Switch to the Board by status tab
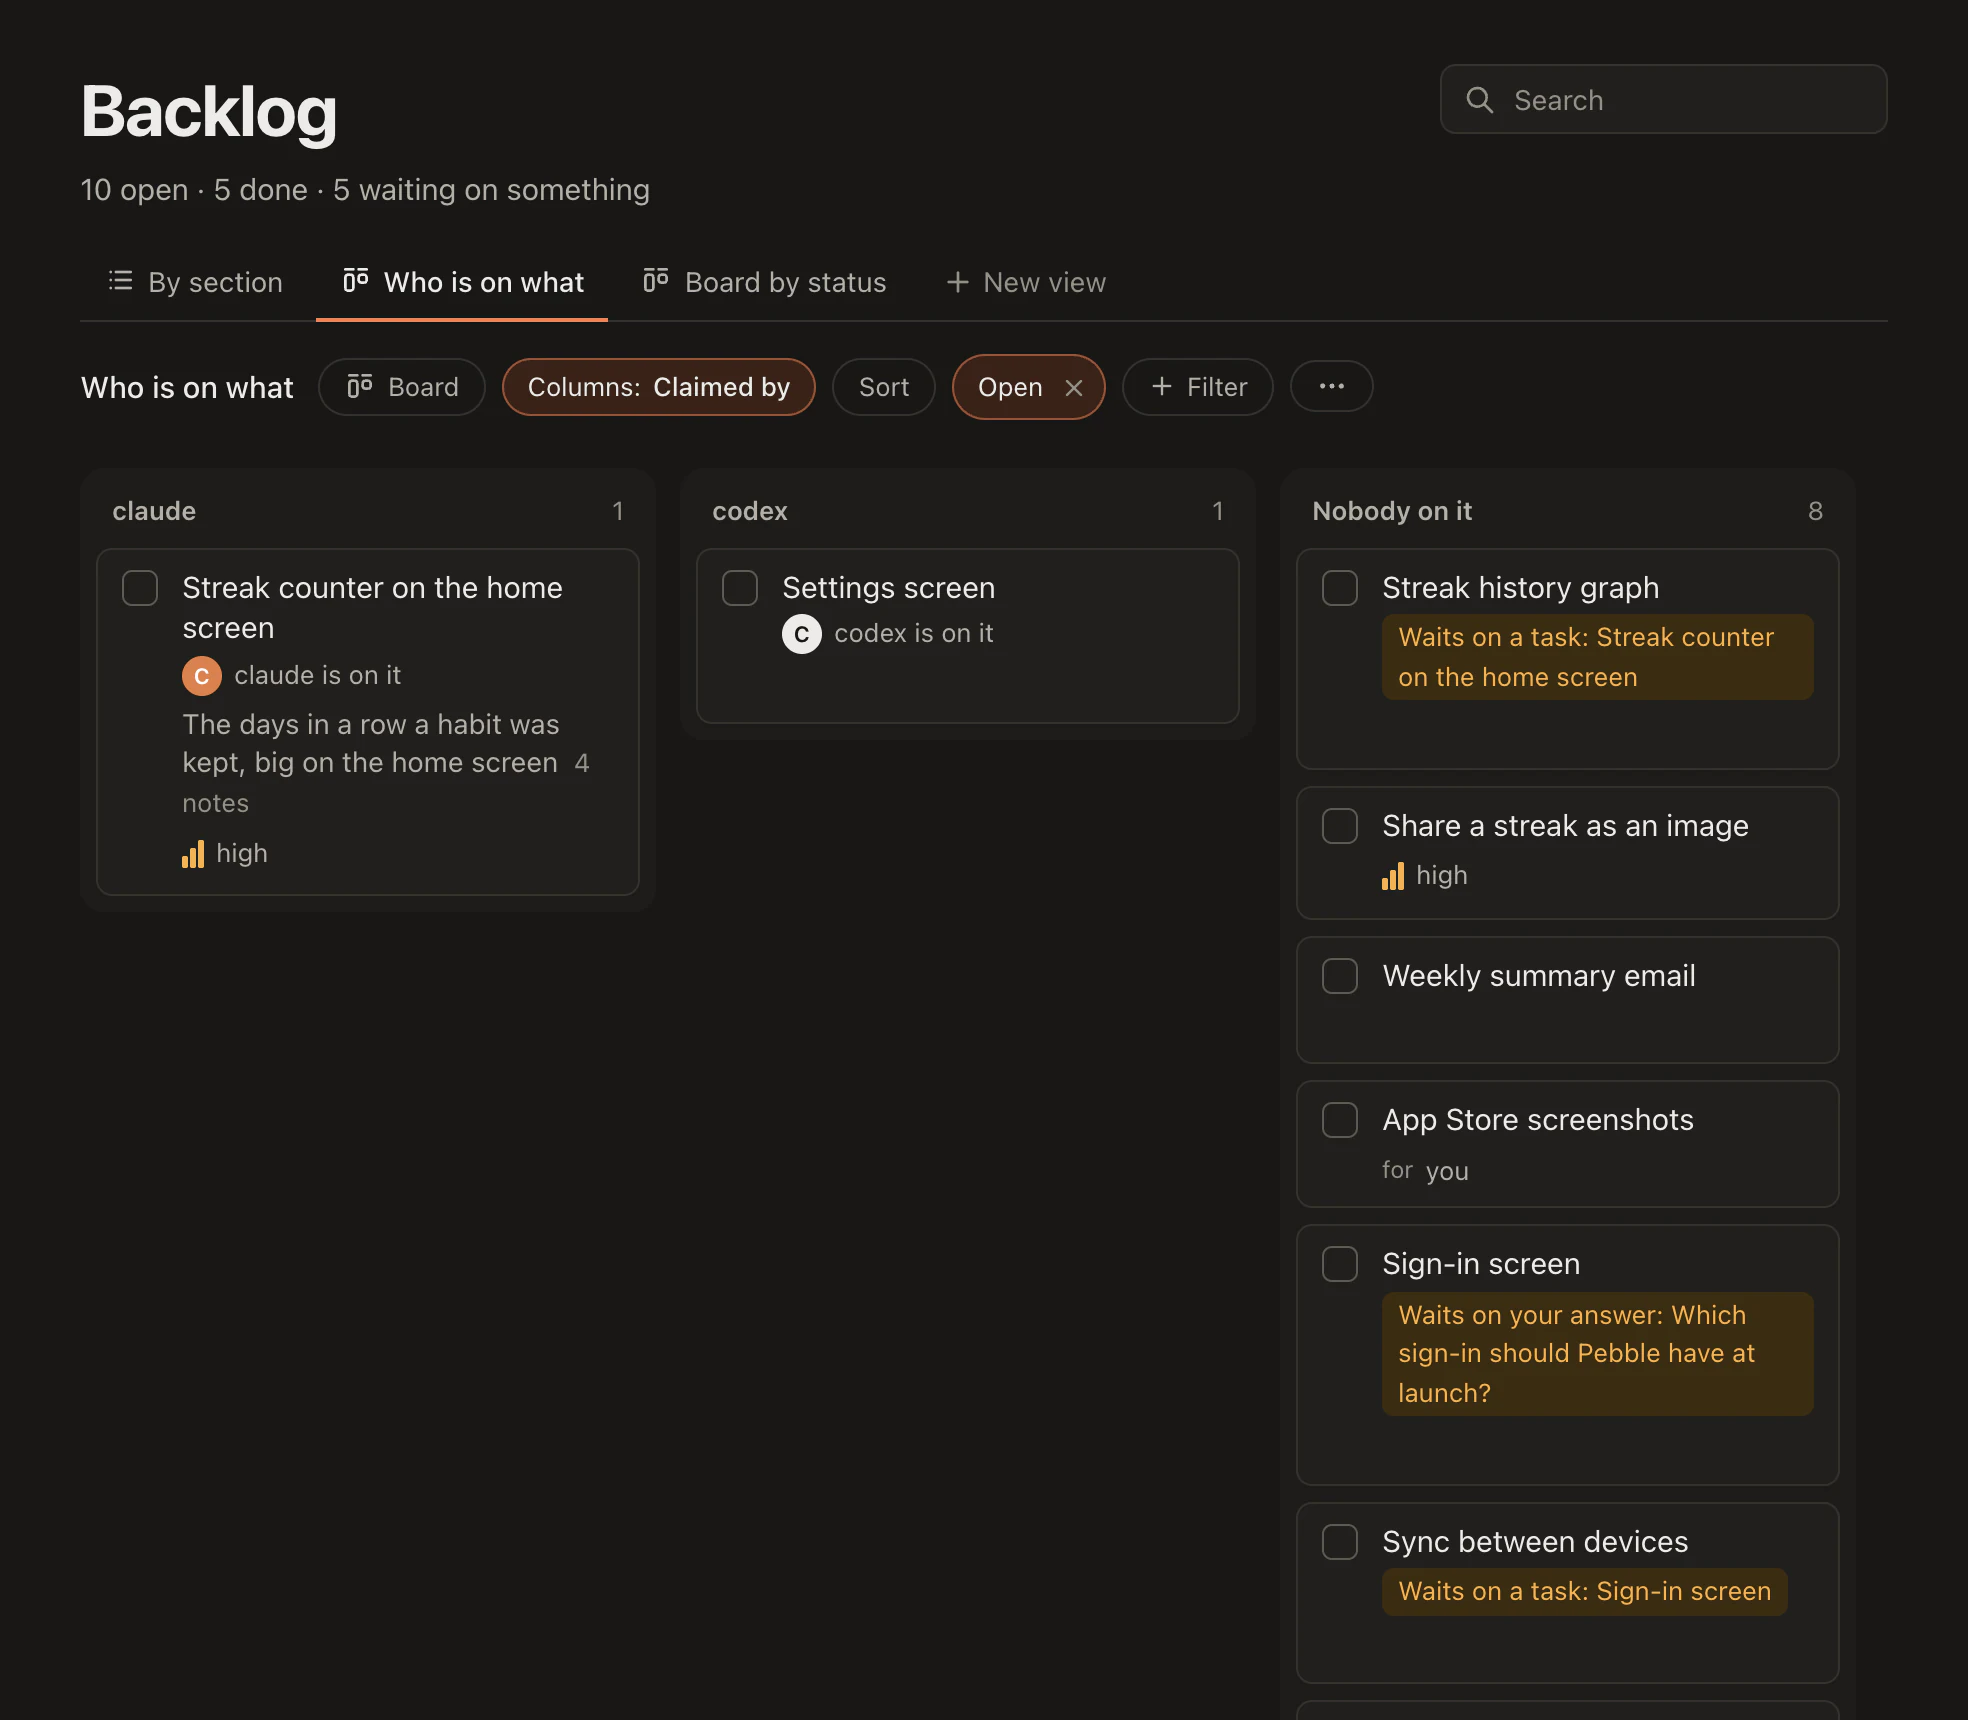The image size is (1968, 1720). point(765,282)
